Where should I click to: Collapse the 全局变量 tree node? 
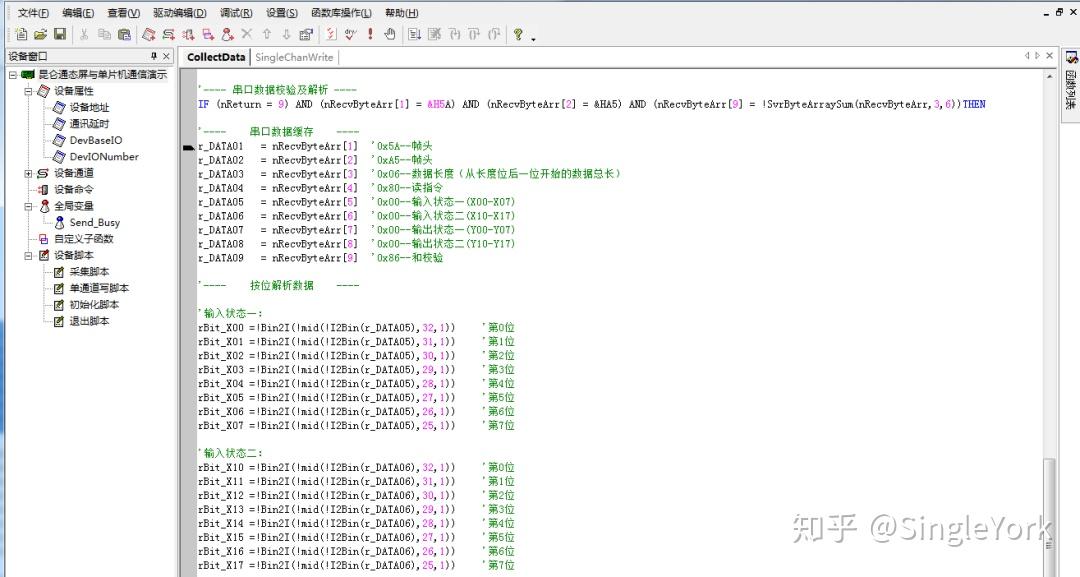point(28,206)
